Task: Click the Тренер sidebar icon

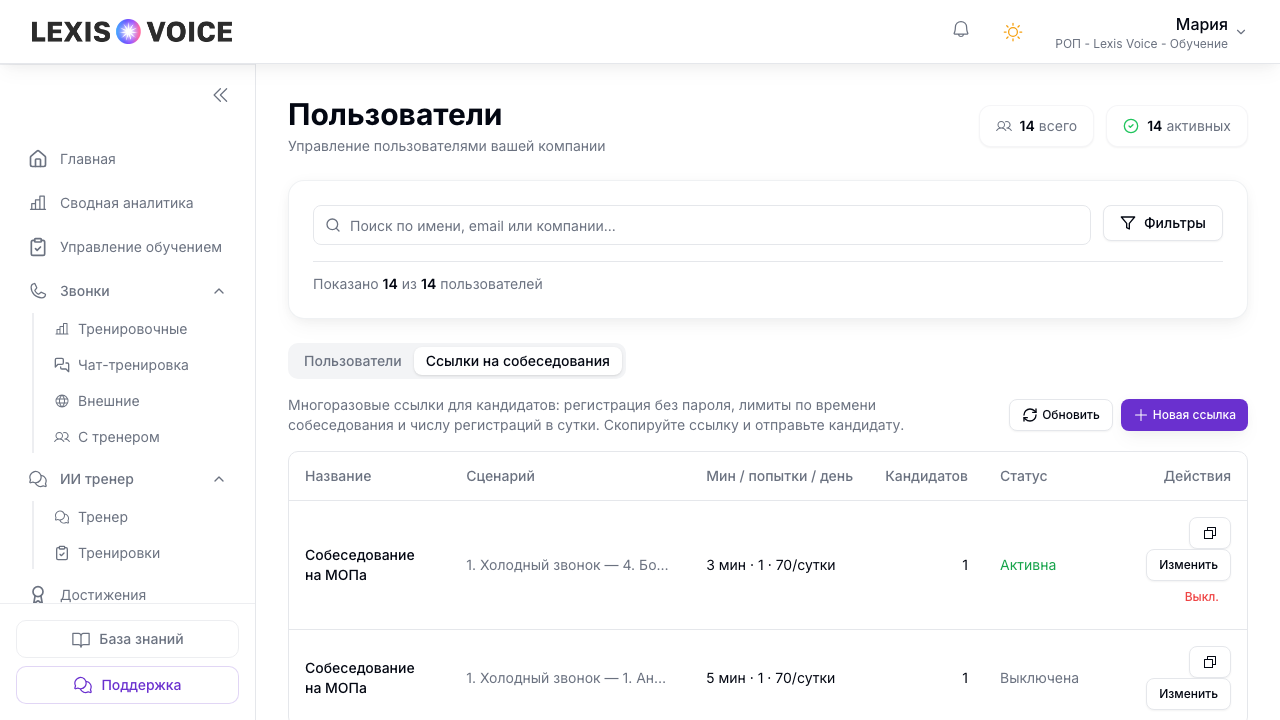Action: [x=62, y=517]
